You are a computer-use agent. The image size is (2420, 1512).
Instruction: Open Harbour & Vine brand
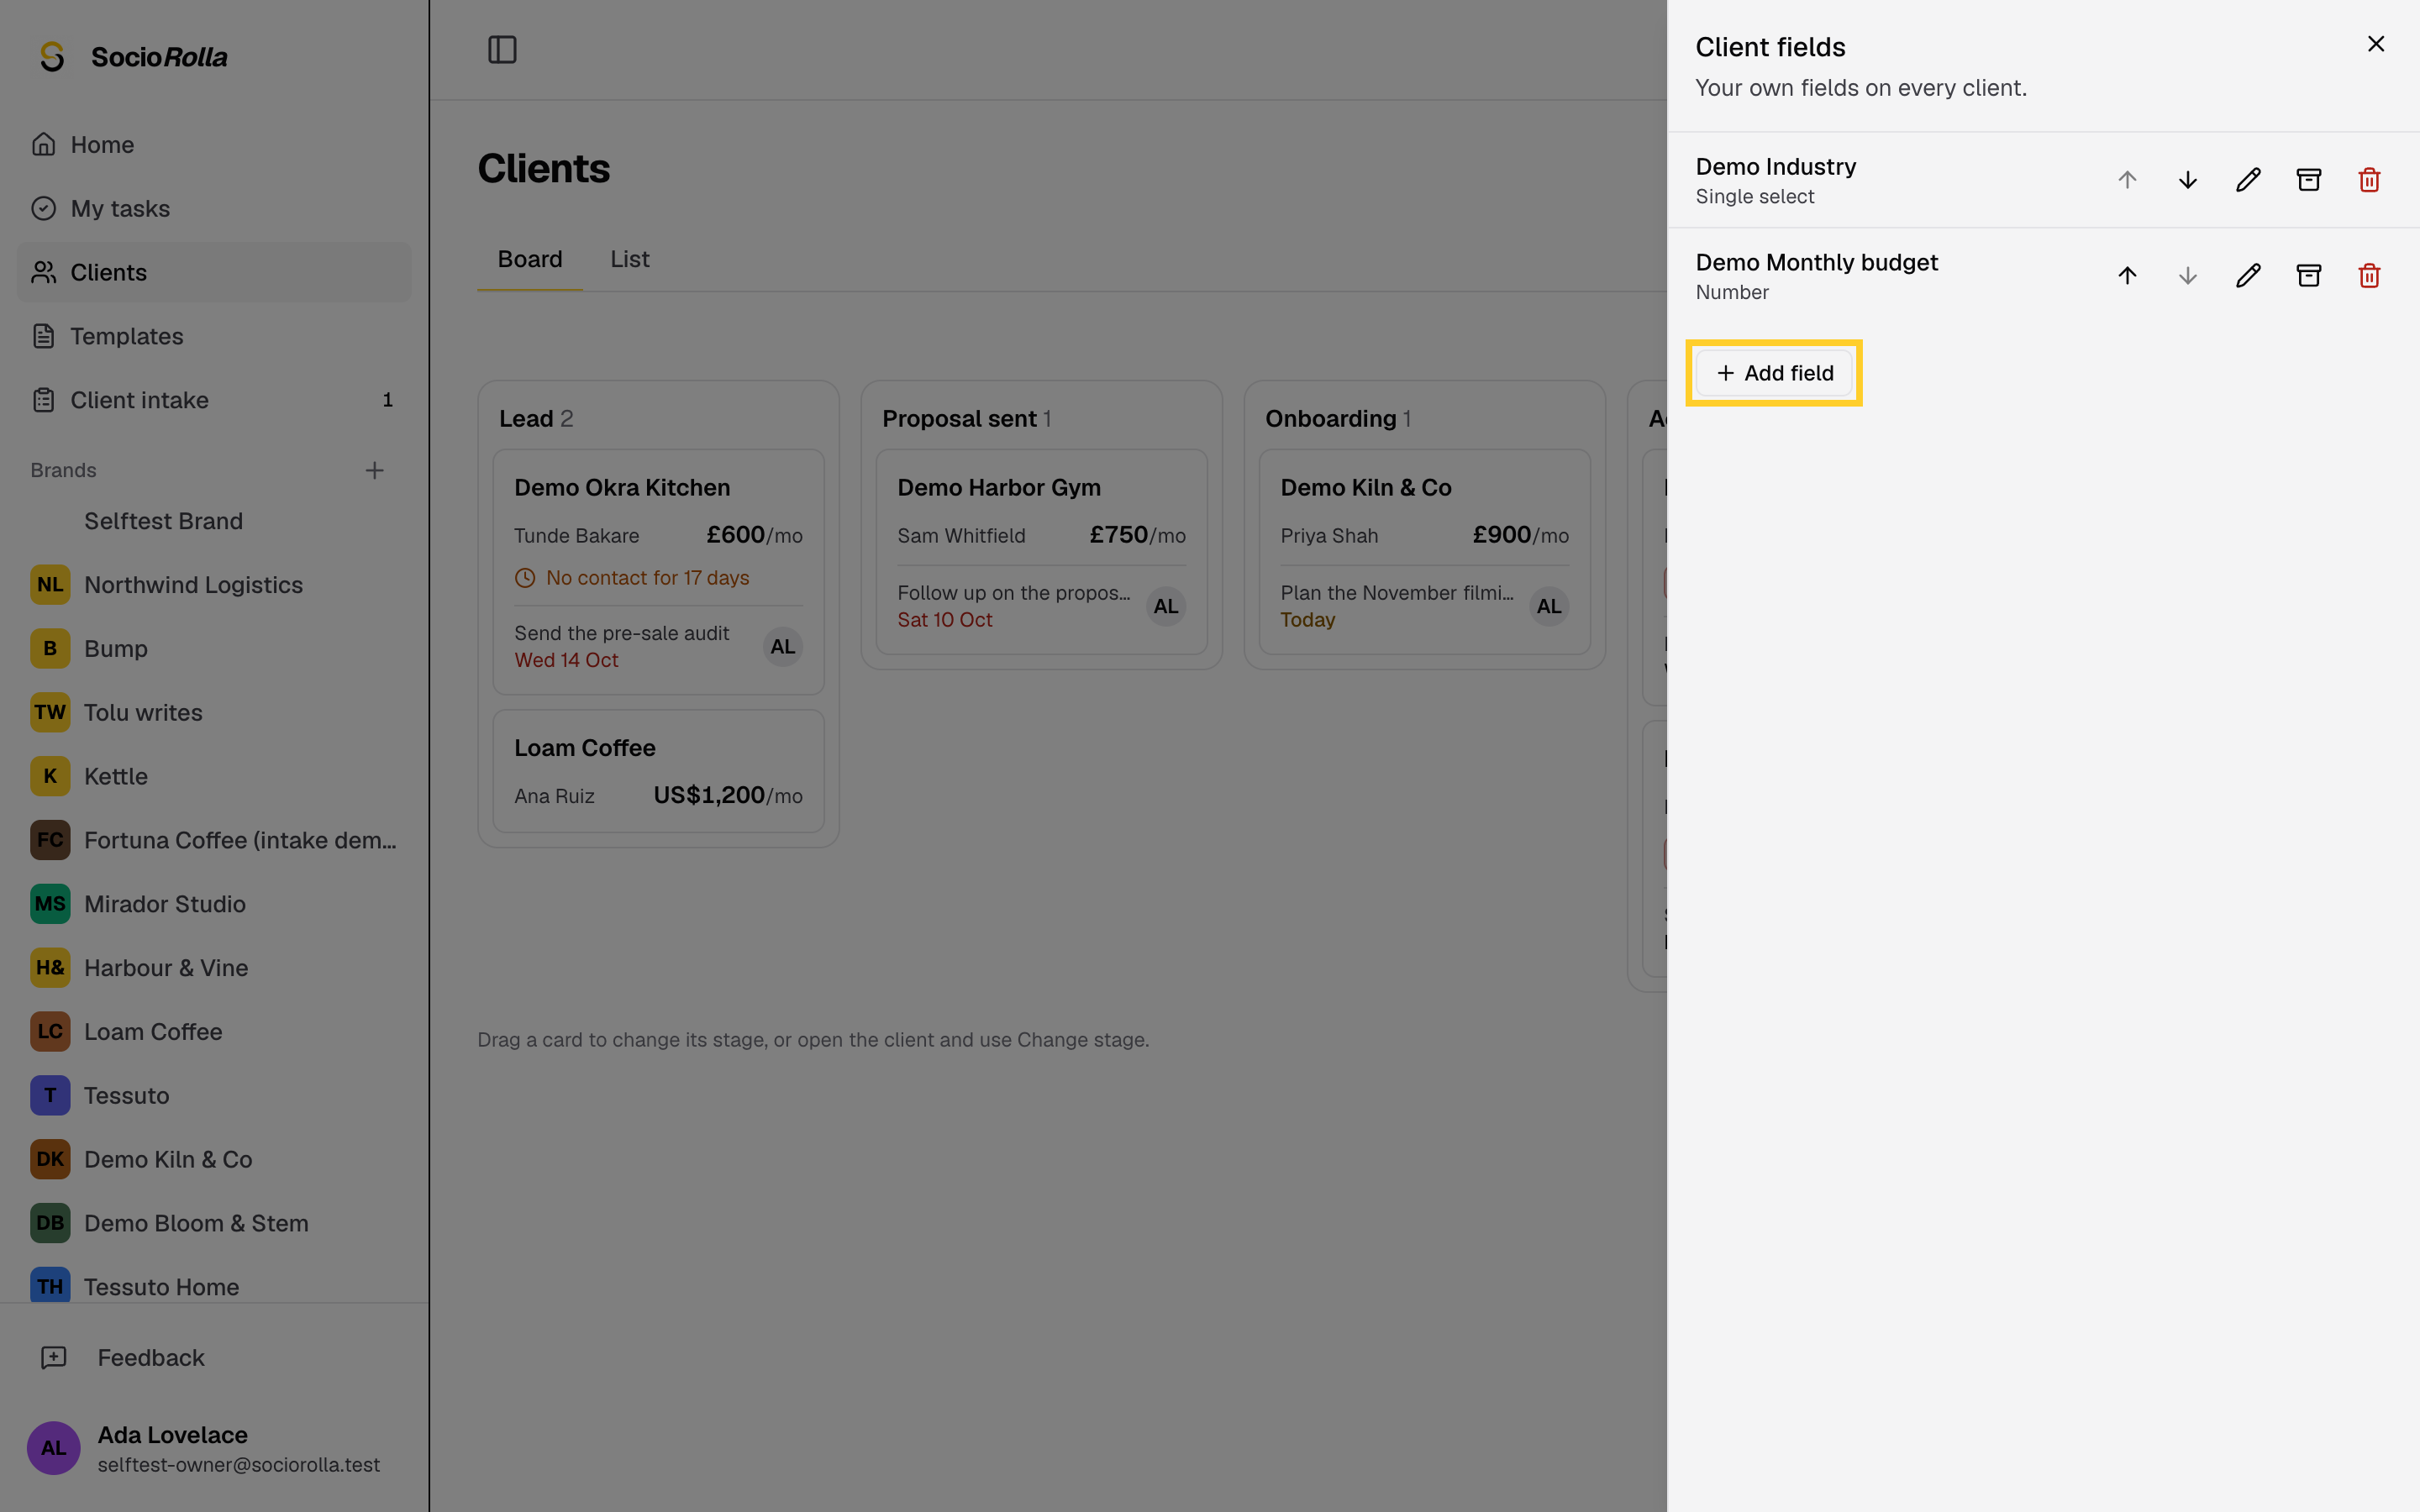click(x=214, y=968)
